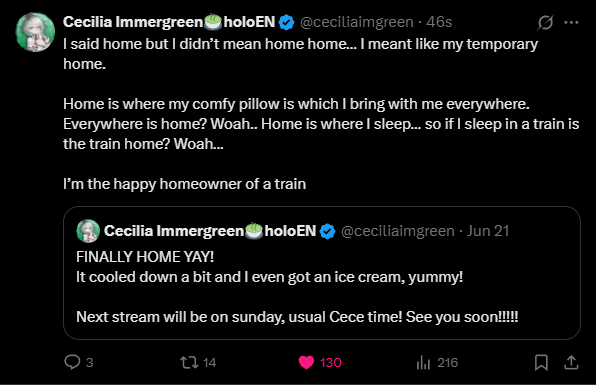Open view analytics bar chart icon
The width and height of the screenshot is (596, 385).
pyautogui.click(x=423, y=362)
